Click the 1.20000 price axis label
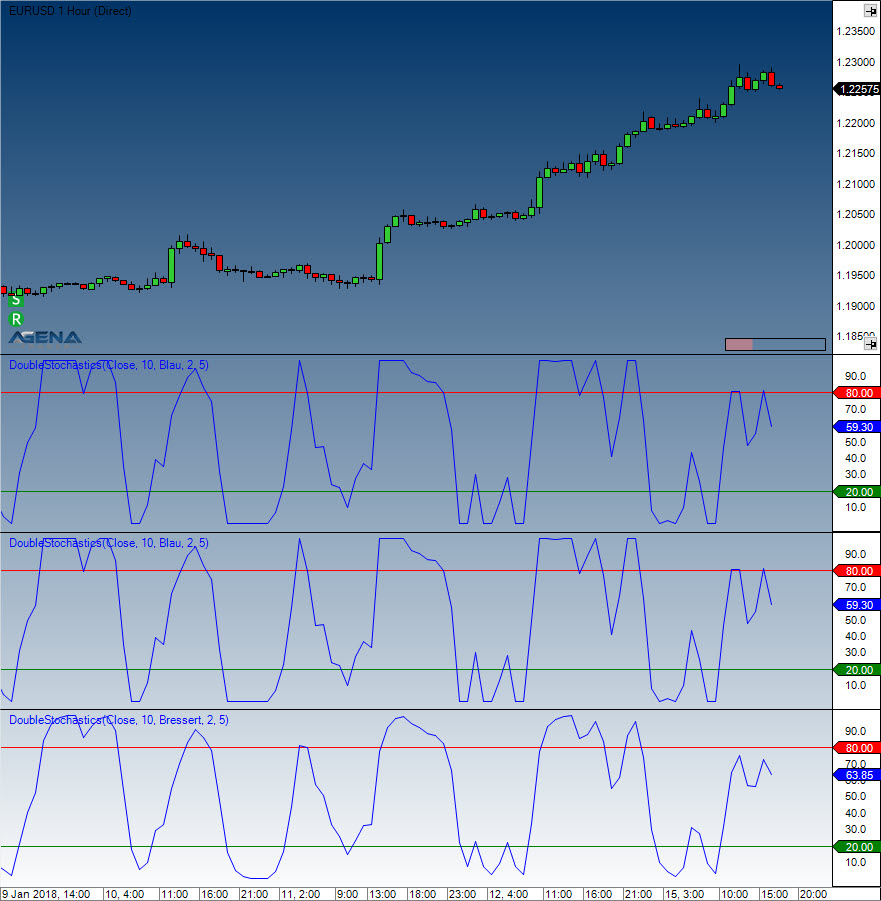This screenshot has height=901, width=881. point(856,245)
